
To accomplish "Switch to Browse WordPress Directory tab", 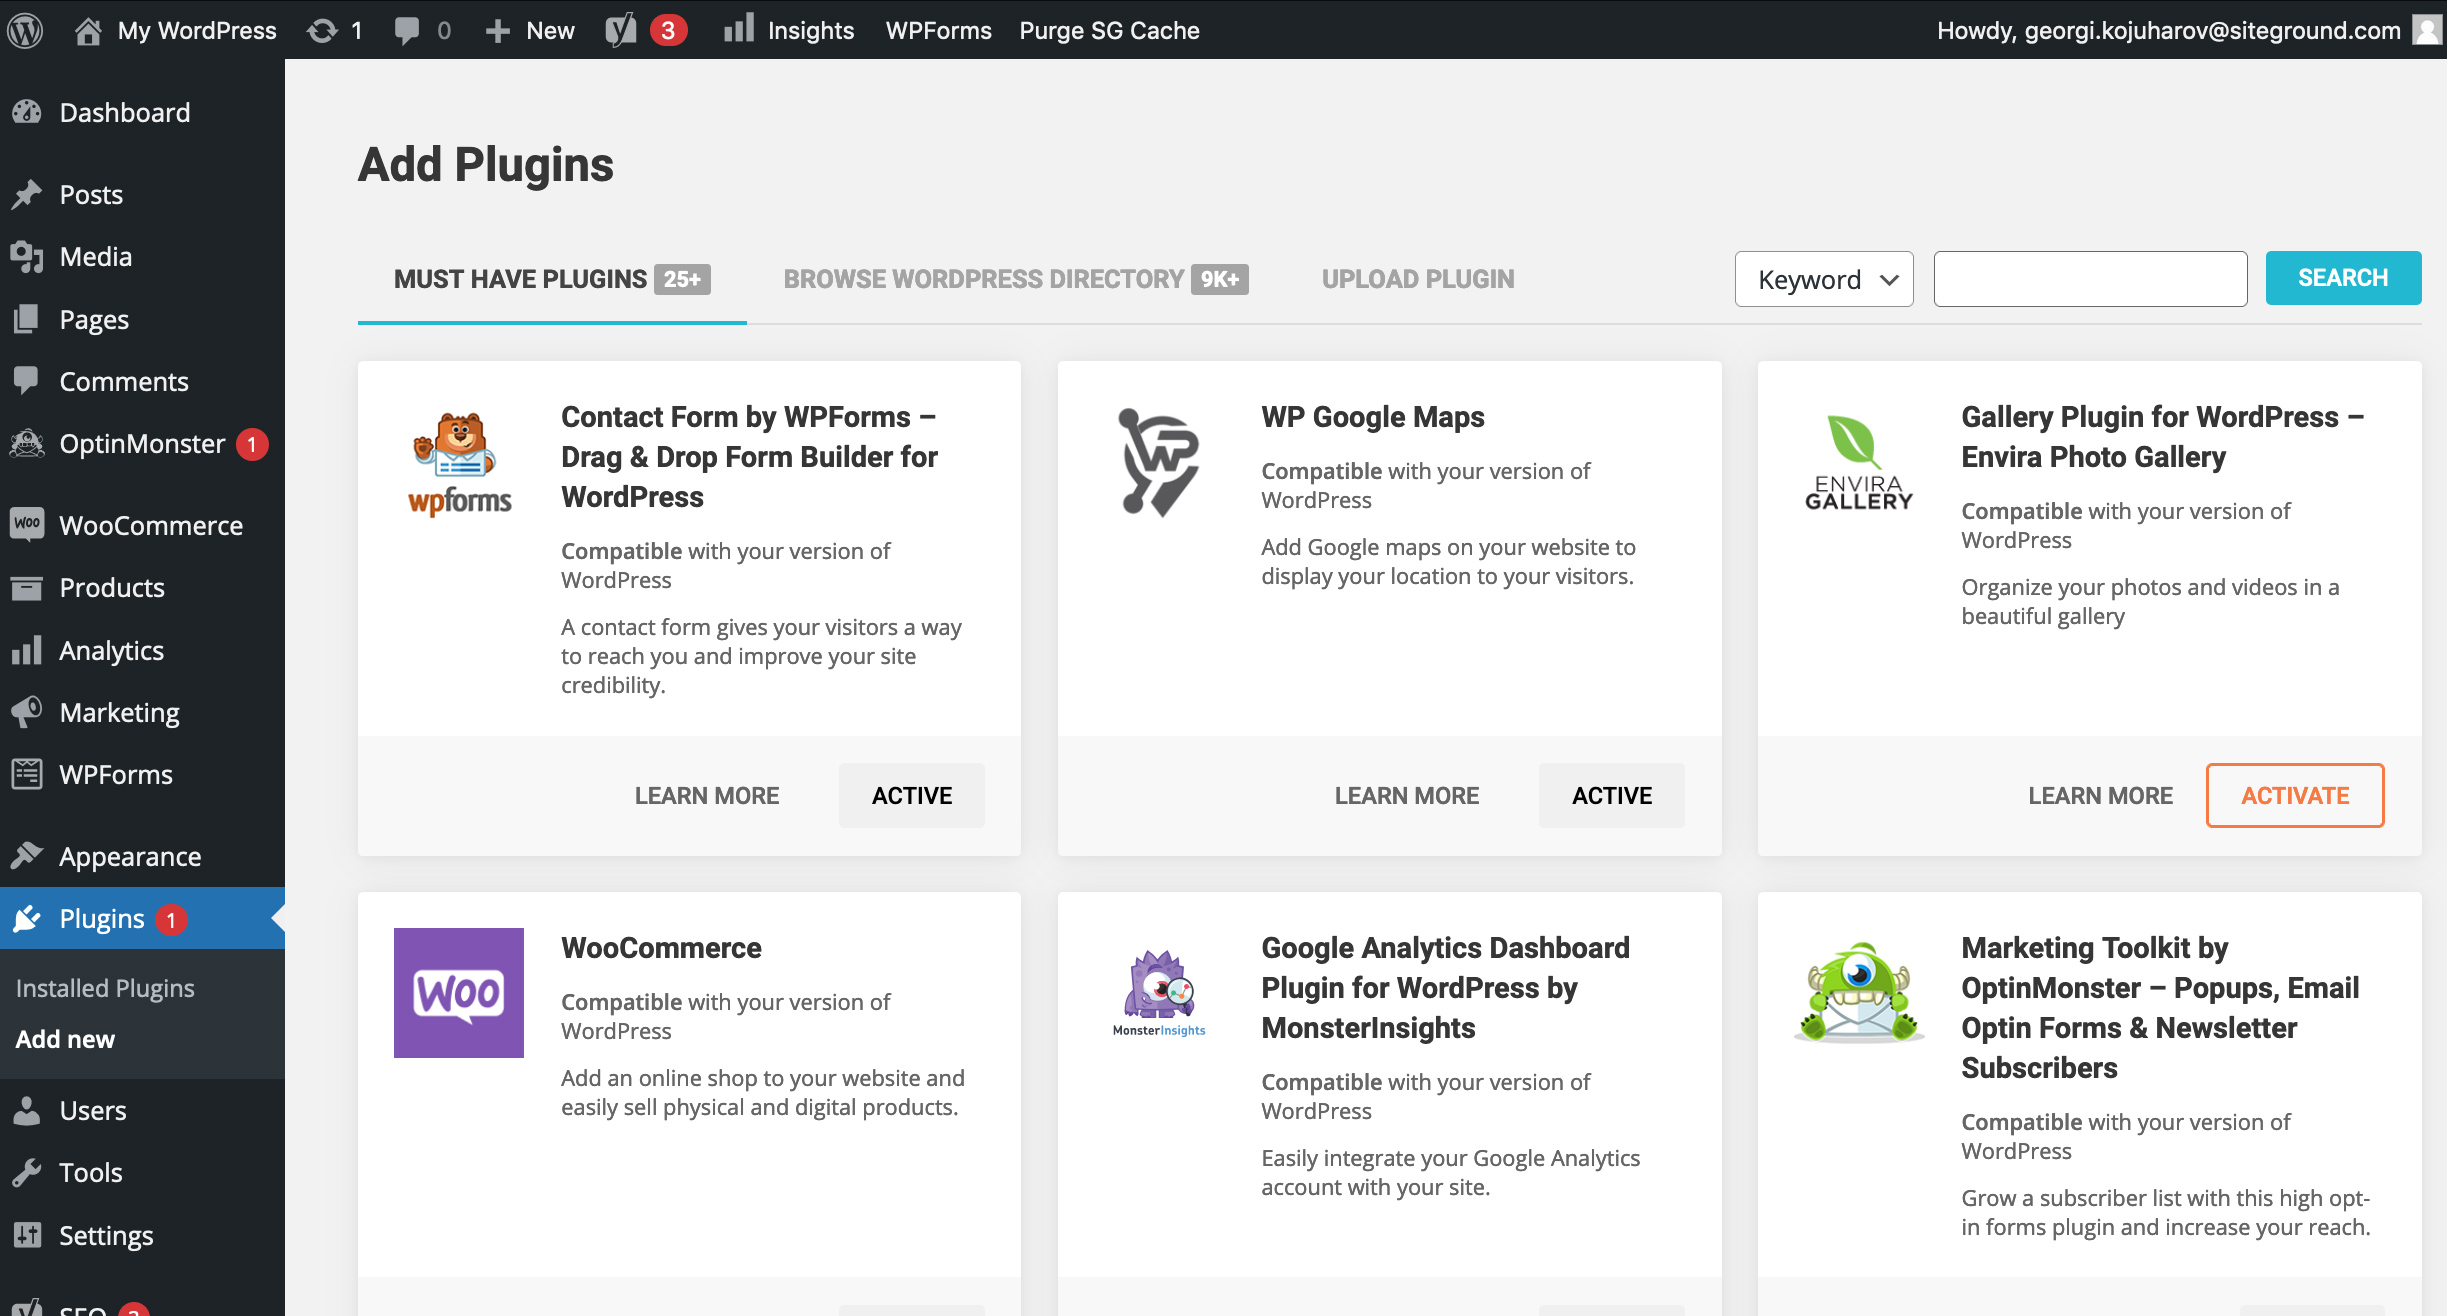I will click(x=1016, y=279).
